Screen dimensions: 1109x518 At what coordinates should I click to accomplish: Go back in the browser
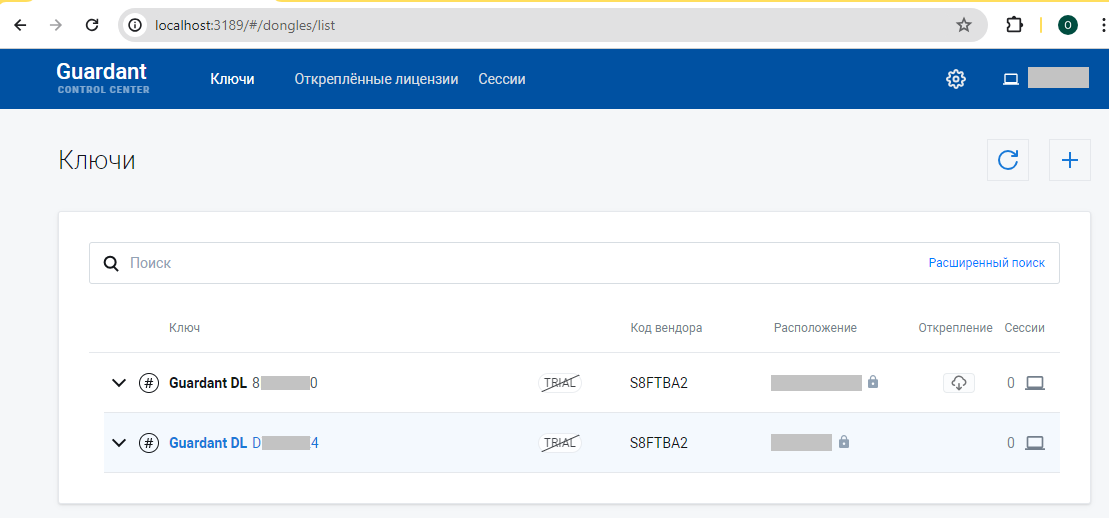20,25
